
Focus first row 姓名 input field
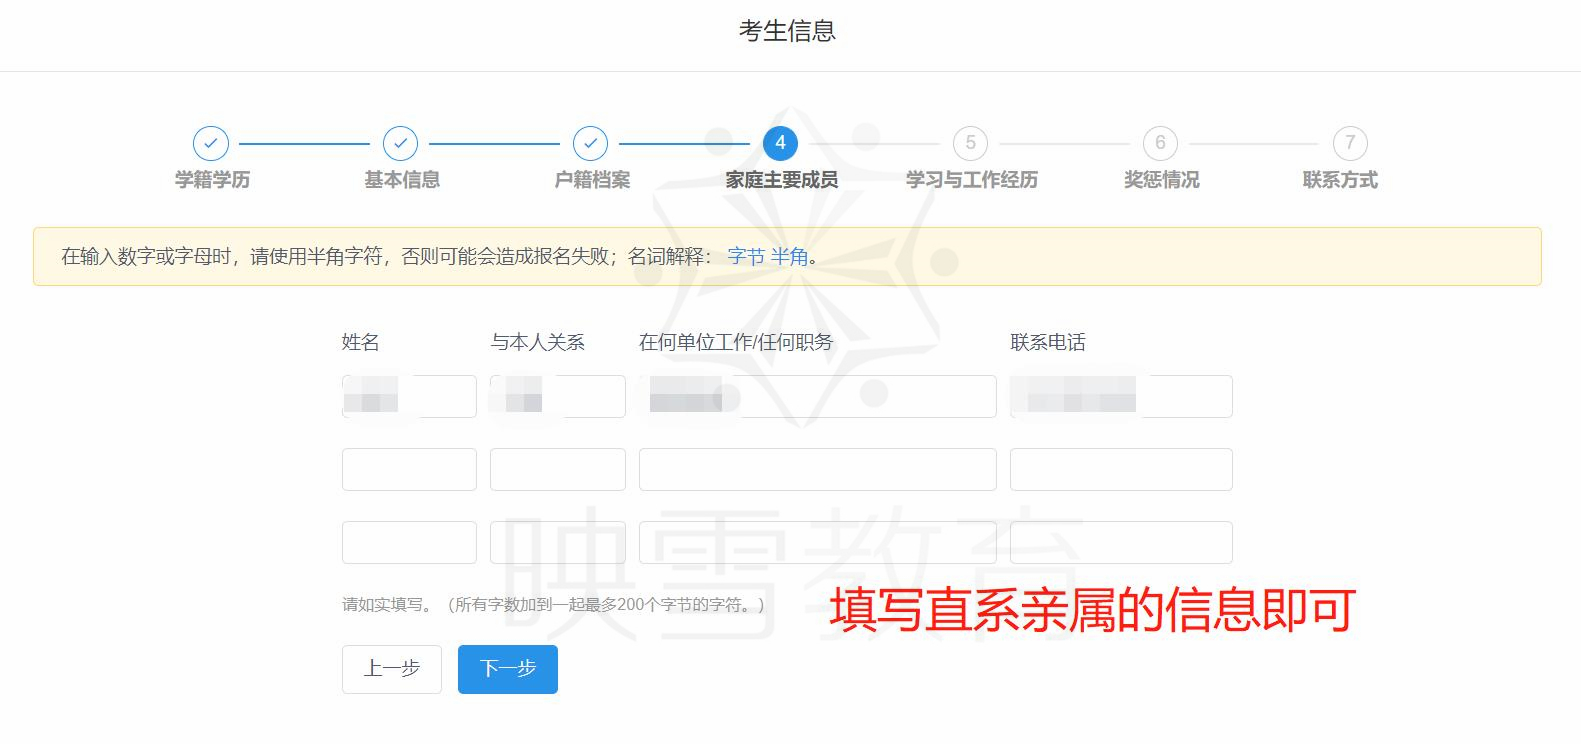409,396
